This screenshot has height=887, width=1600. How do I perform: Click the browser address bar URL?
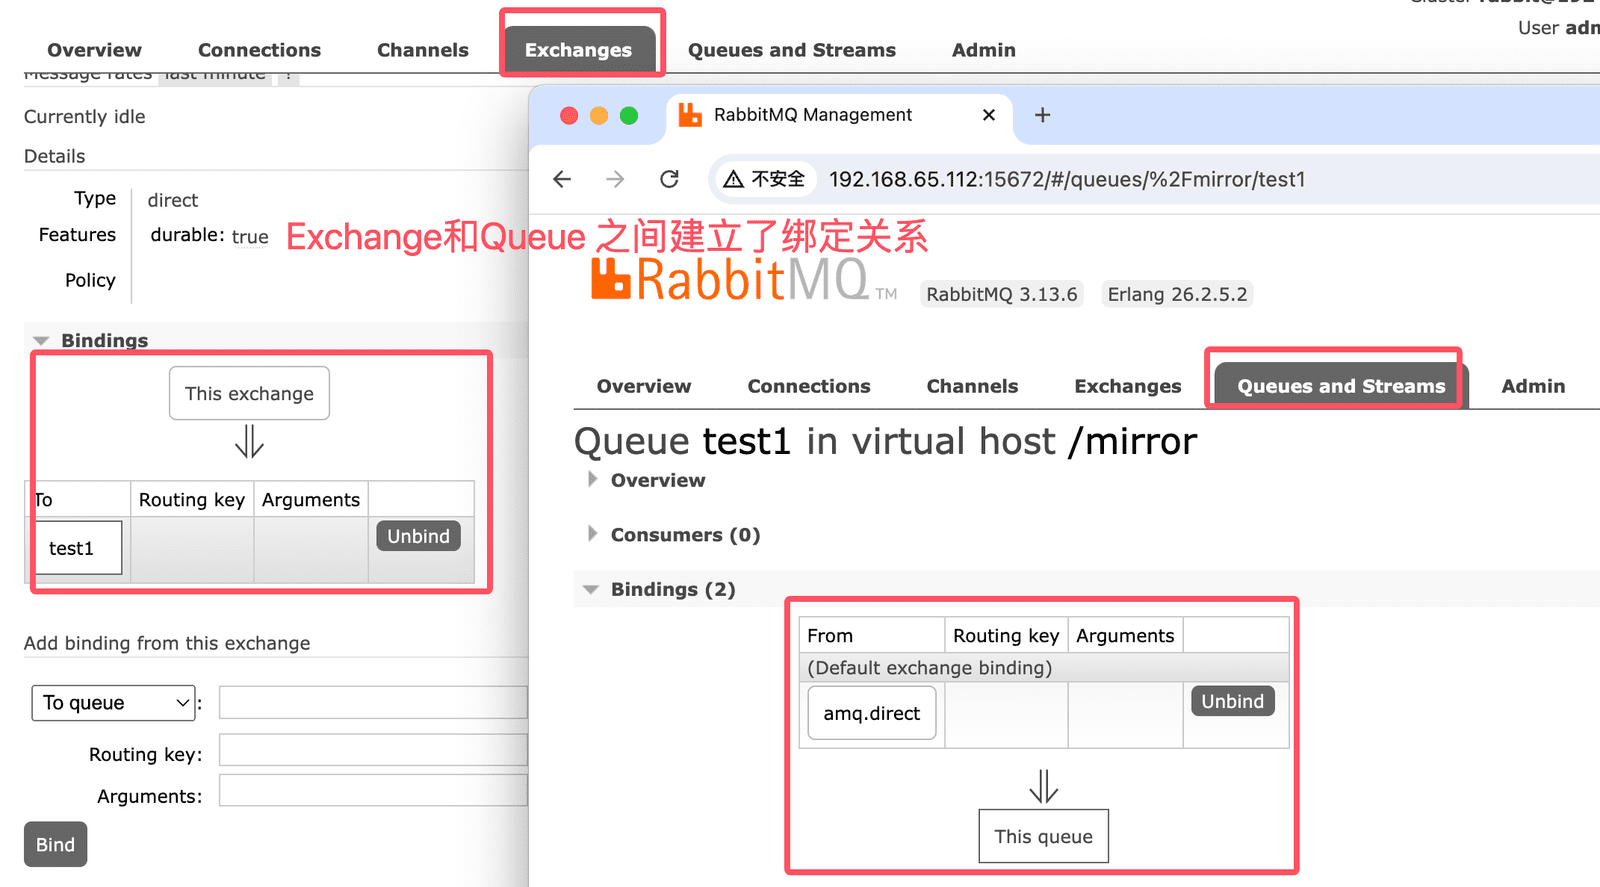(x=1067, y=179)
